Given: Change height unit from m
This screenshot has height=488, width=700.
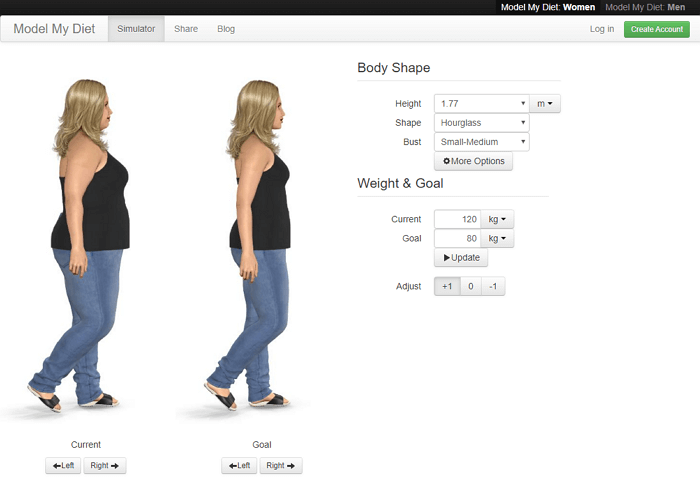Looking at the screenshot, I should pyautogui.click(x=546, y=103).
